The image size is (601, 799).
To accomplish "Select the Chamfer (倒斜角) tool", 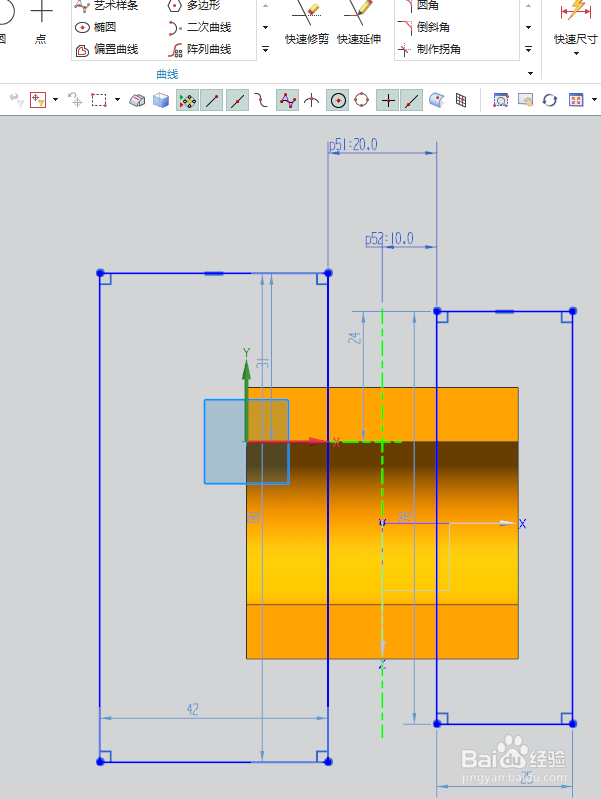I will point(425,27).
